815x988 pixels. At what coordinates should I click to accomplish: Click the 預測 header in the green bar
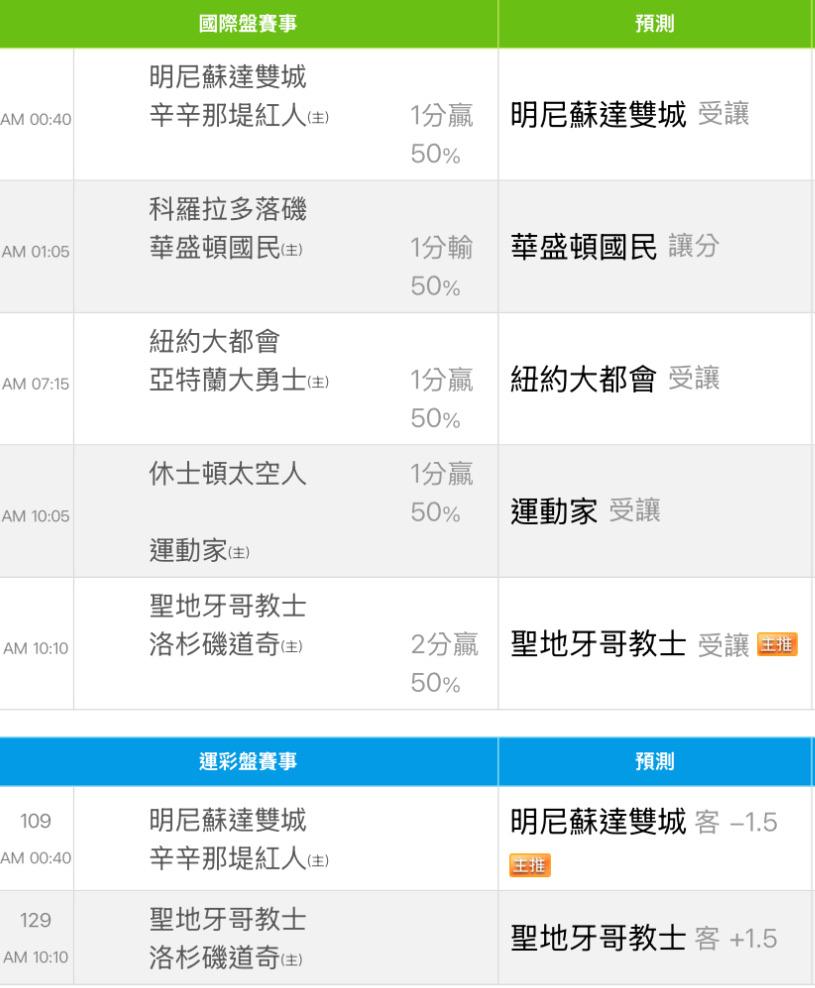[655, 24]
